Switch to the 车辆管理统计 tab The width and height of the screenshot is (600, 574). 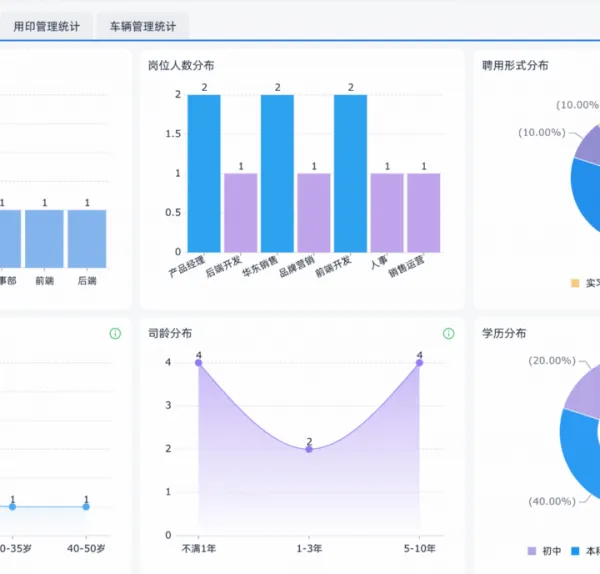pos(143,26)
